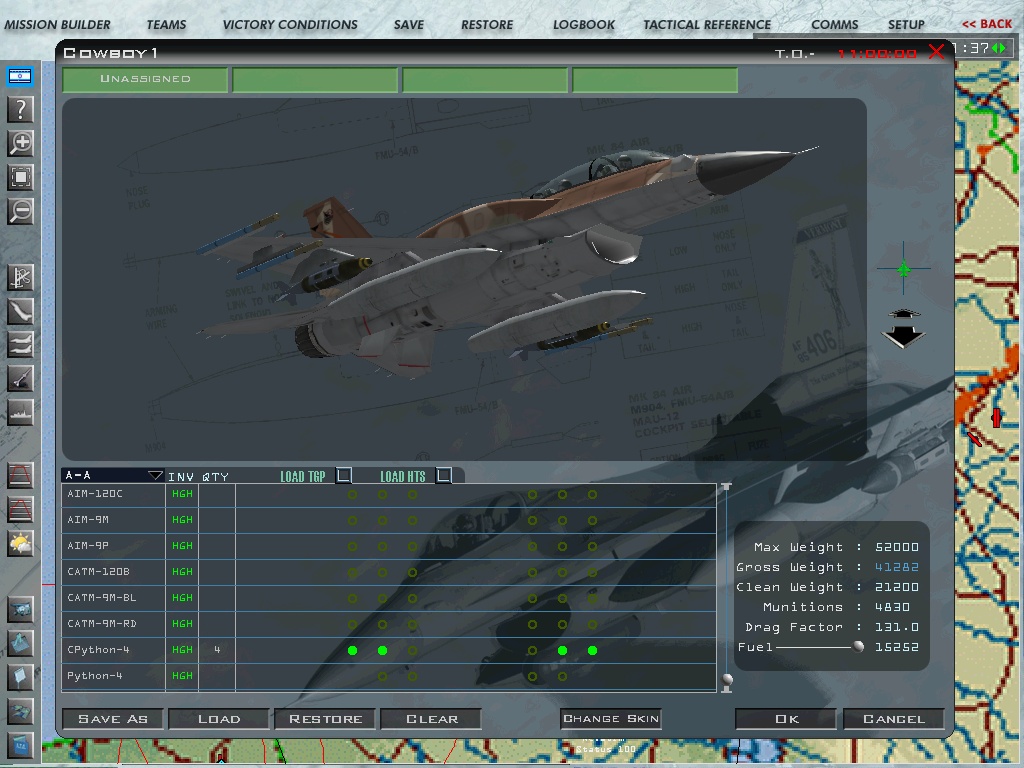This screenshot has width=1024, height=768.
Task: Select the Unassigned pilot tab
Action: coord(145,80)
